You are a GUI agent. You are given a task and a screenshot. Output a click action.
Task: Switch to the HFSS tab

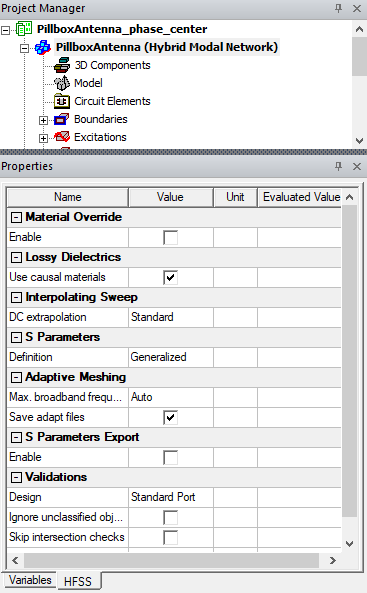(79, 581)
